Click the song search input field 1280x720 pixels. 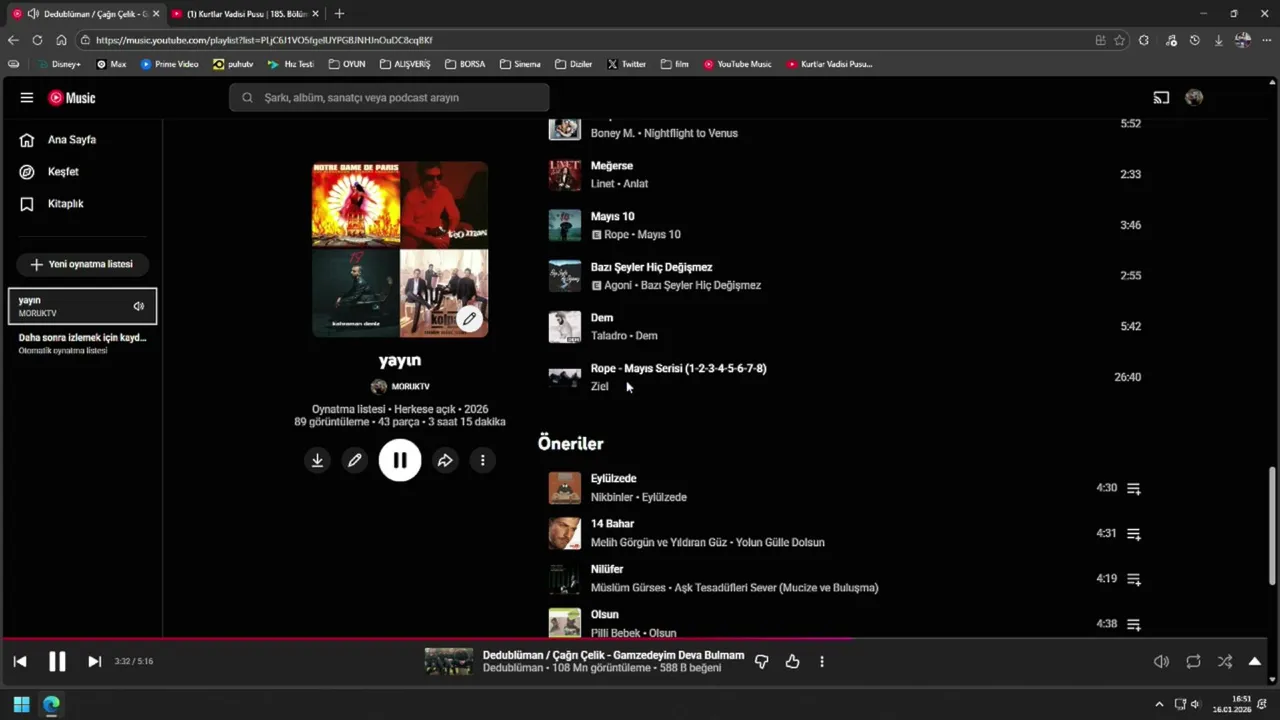[389, 98]
